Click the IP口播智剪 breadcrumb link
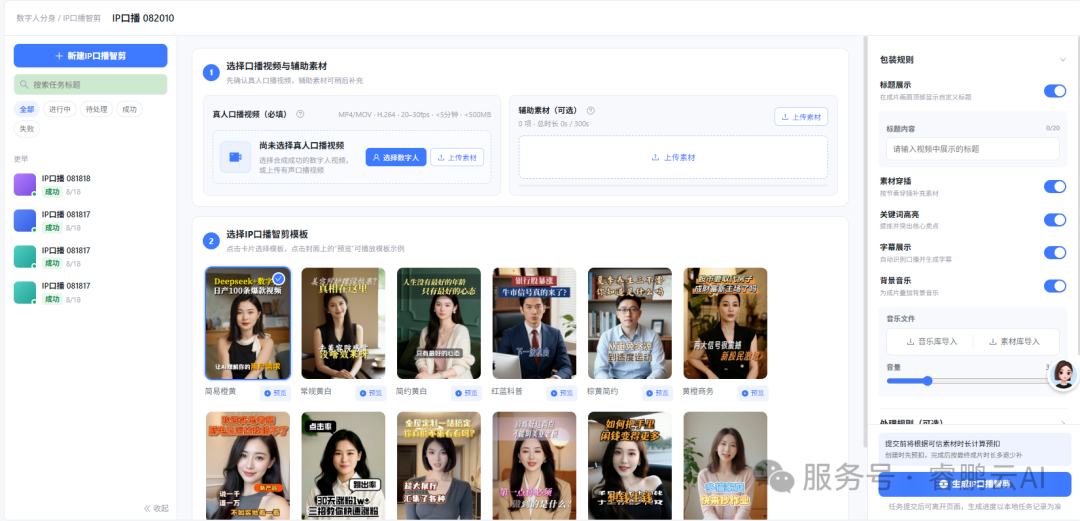 click(x=82, y=18)
